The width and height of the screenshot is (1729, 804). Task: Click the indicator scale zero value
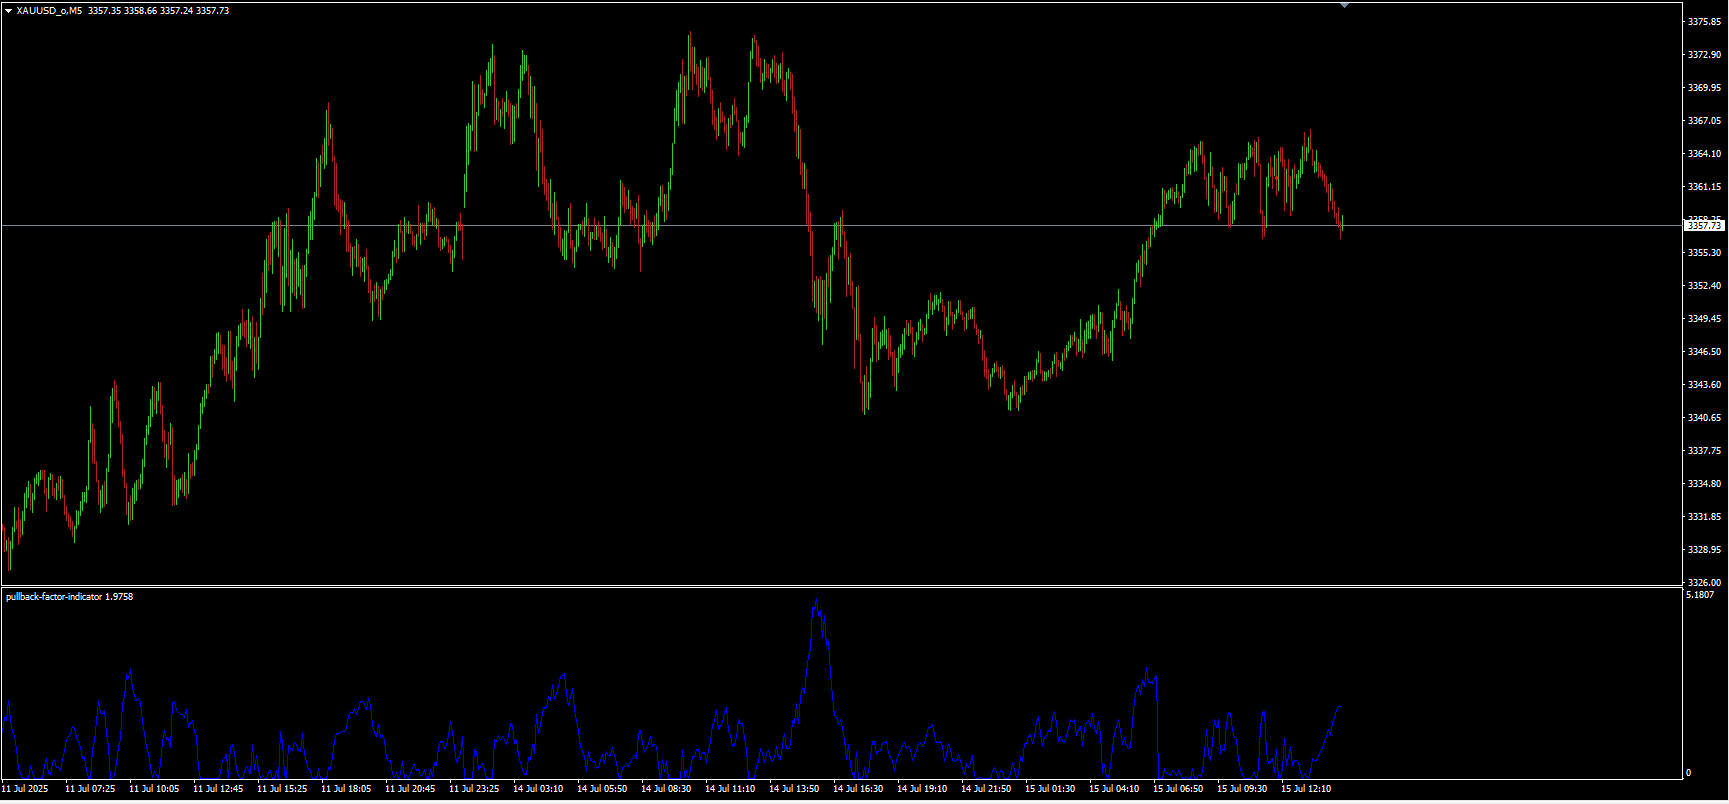1689,773
